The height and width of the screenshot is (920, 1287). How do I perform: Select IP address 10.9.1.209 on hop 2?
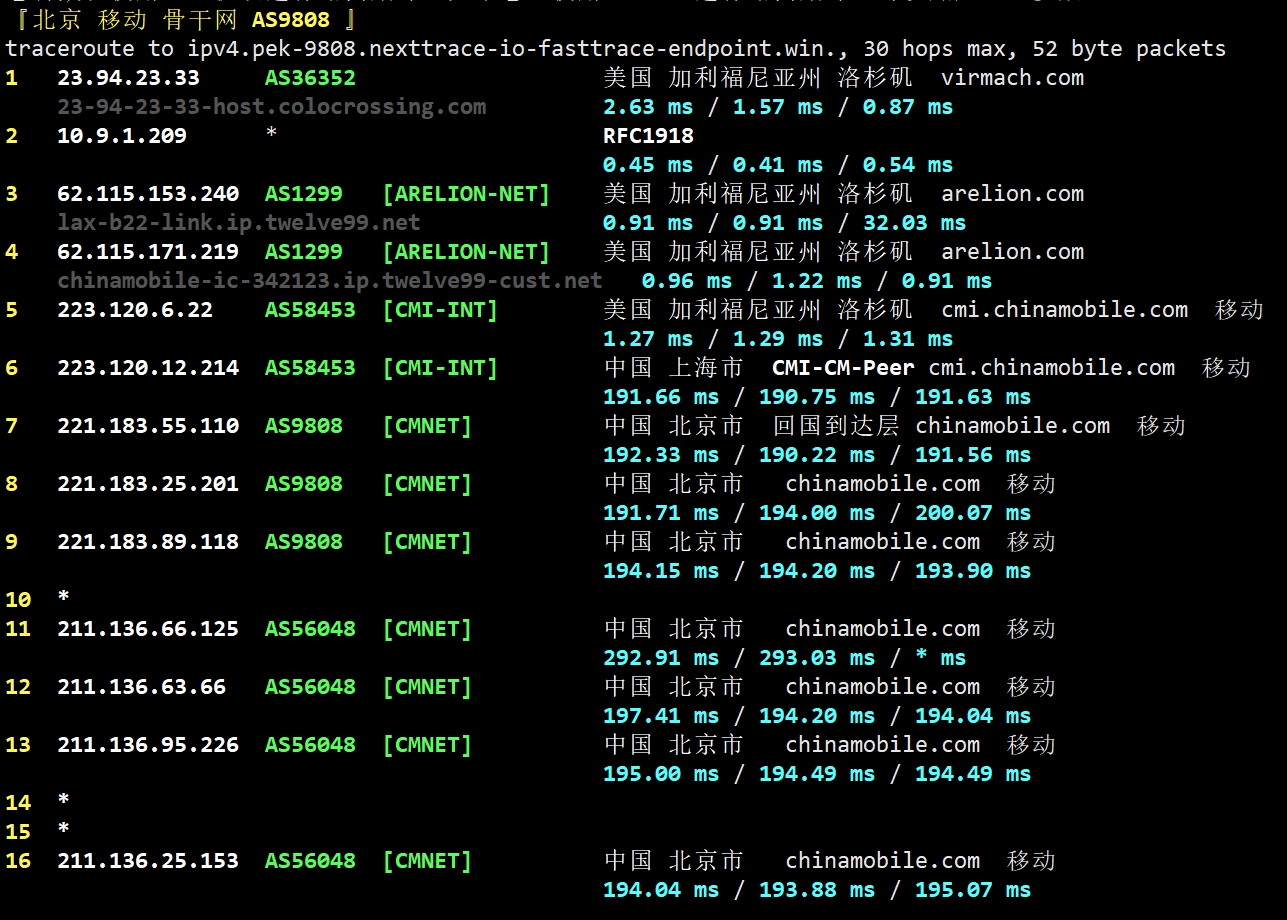click(x=122, y=136)
